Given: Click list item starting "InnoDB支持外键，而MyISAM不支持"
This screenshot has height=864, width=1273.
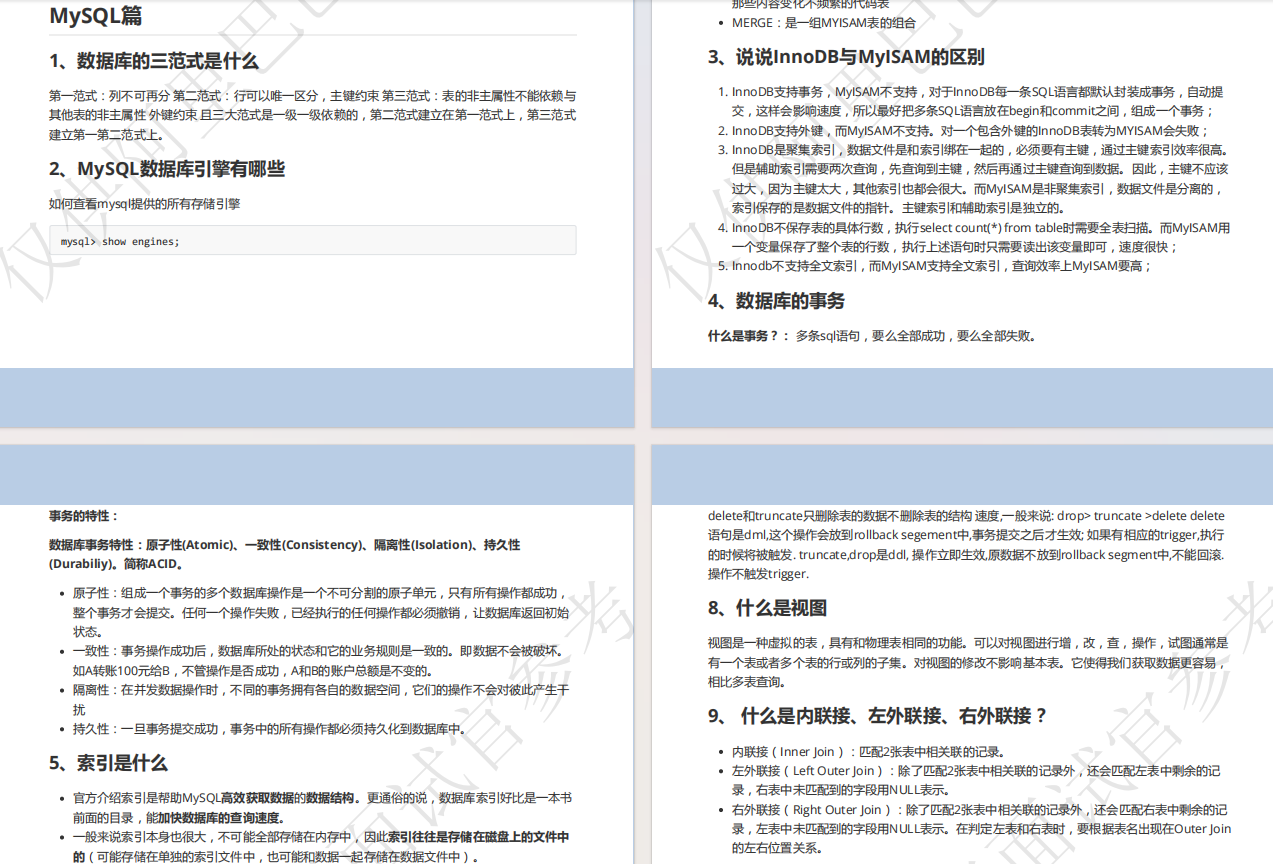Looking at the screenshot, I should [x=970, y=130].
